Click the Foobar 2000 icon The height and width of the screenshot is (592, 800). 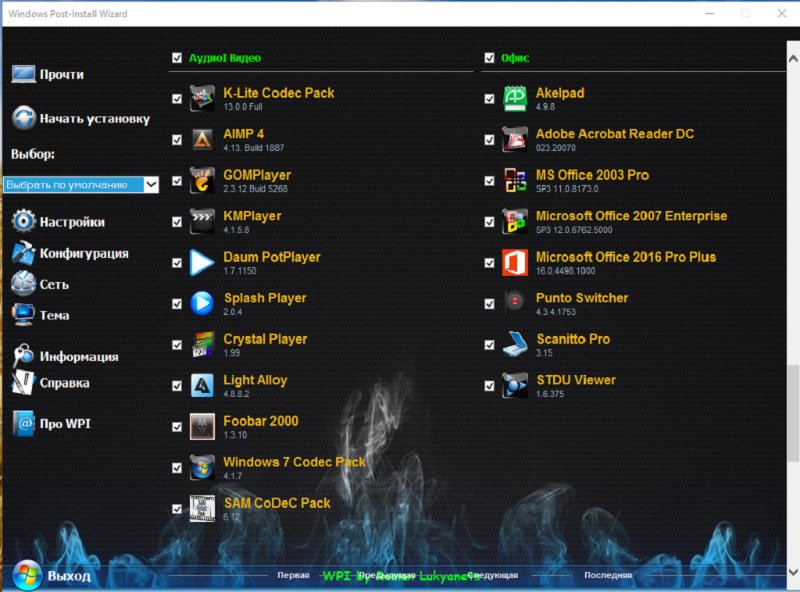pyautogui.click(x=202, y=427)
